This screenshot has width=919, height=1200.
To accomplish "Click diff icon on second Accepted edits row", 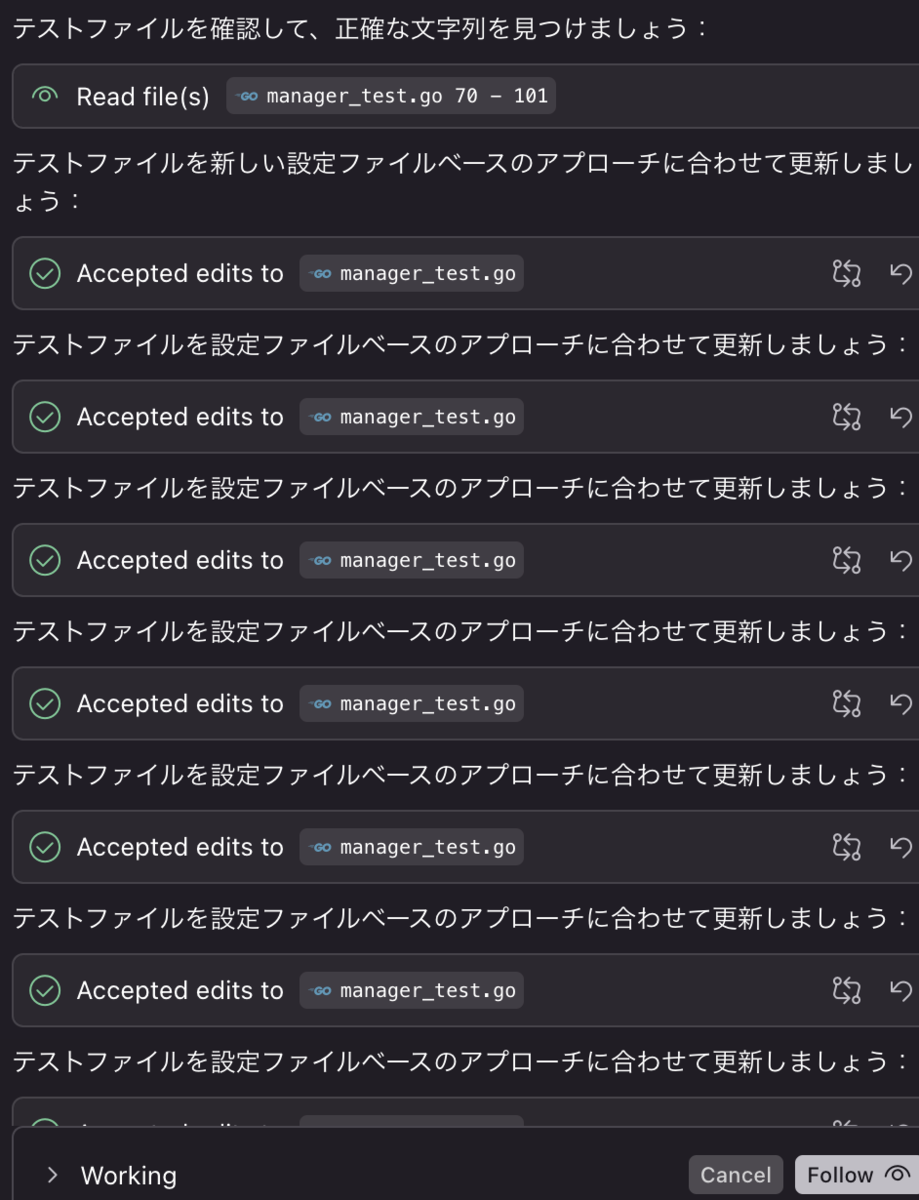I will pos(846,416).
